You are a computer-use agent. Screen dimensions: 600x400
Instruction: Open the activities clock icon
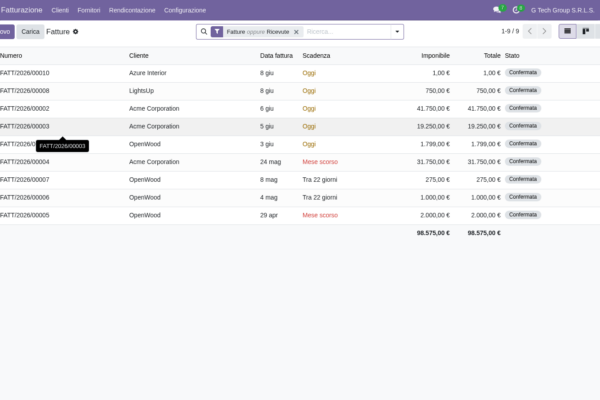tap(516, 10)
